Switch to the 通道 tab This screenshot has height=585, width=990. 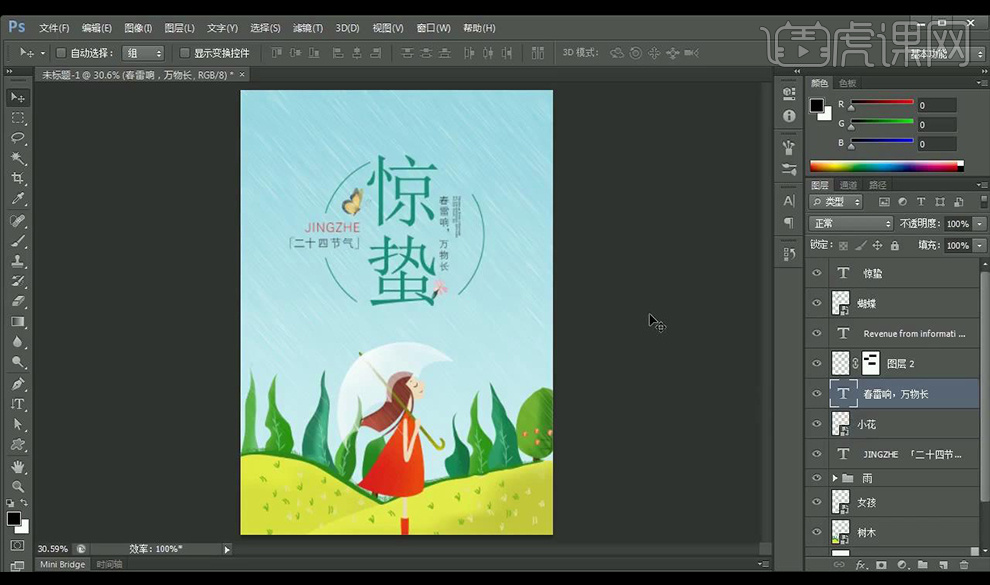click(x=848, y=185)
